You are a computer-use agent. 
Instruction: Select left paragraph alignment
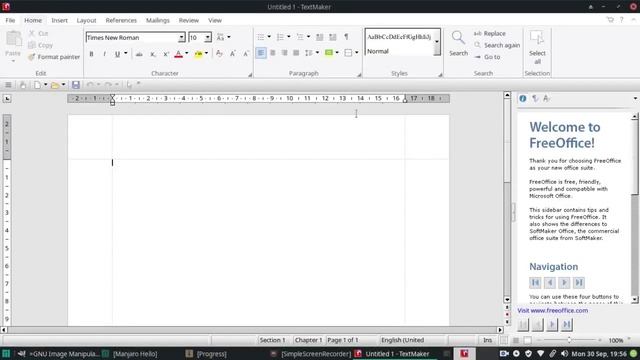[x=261, y=53]
